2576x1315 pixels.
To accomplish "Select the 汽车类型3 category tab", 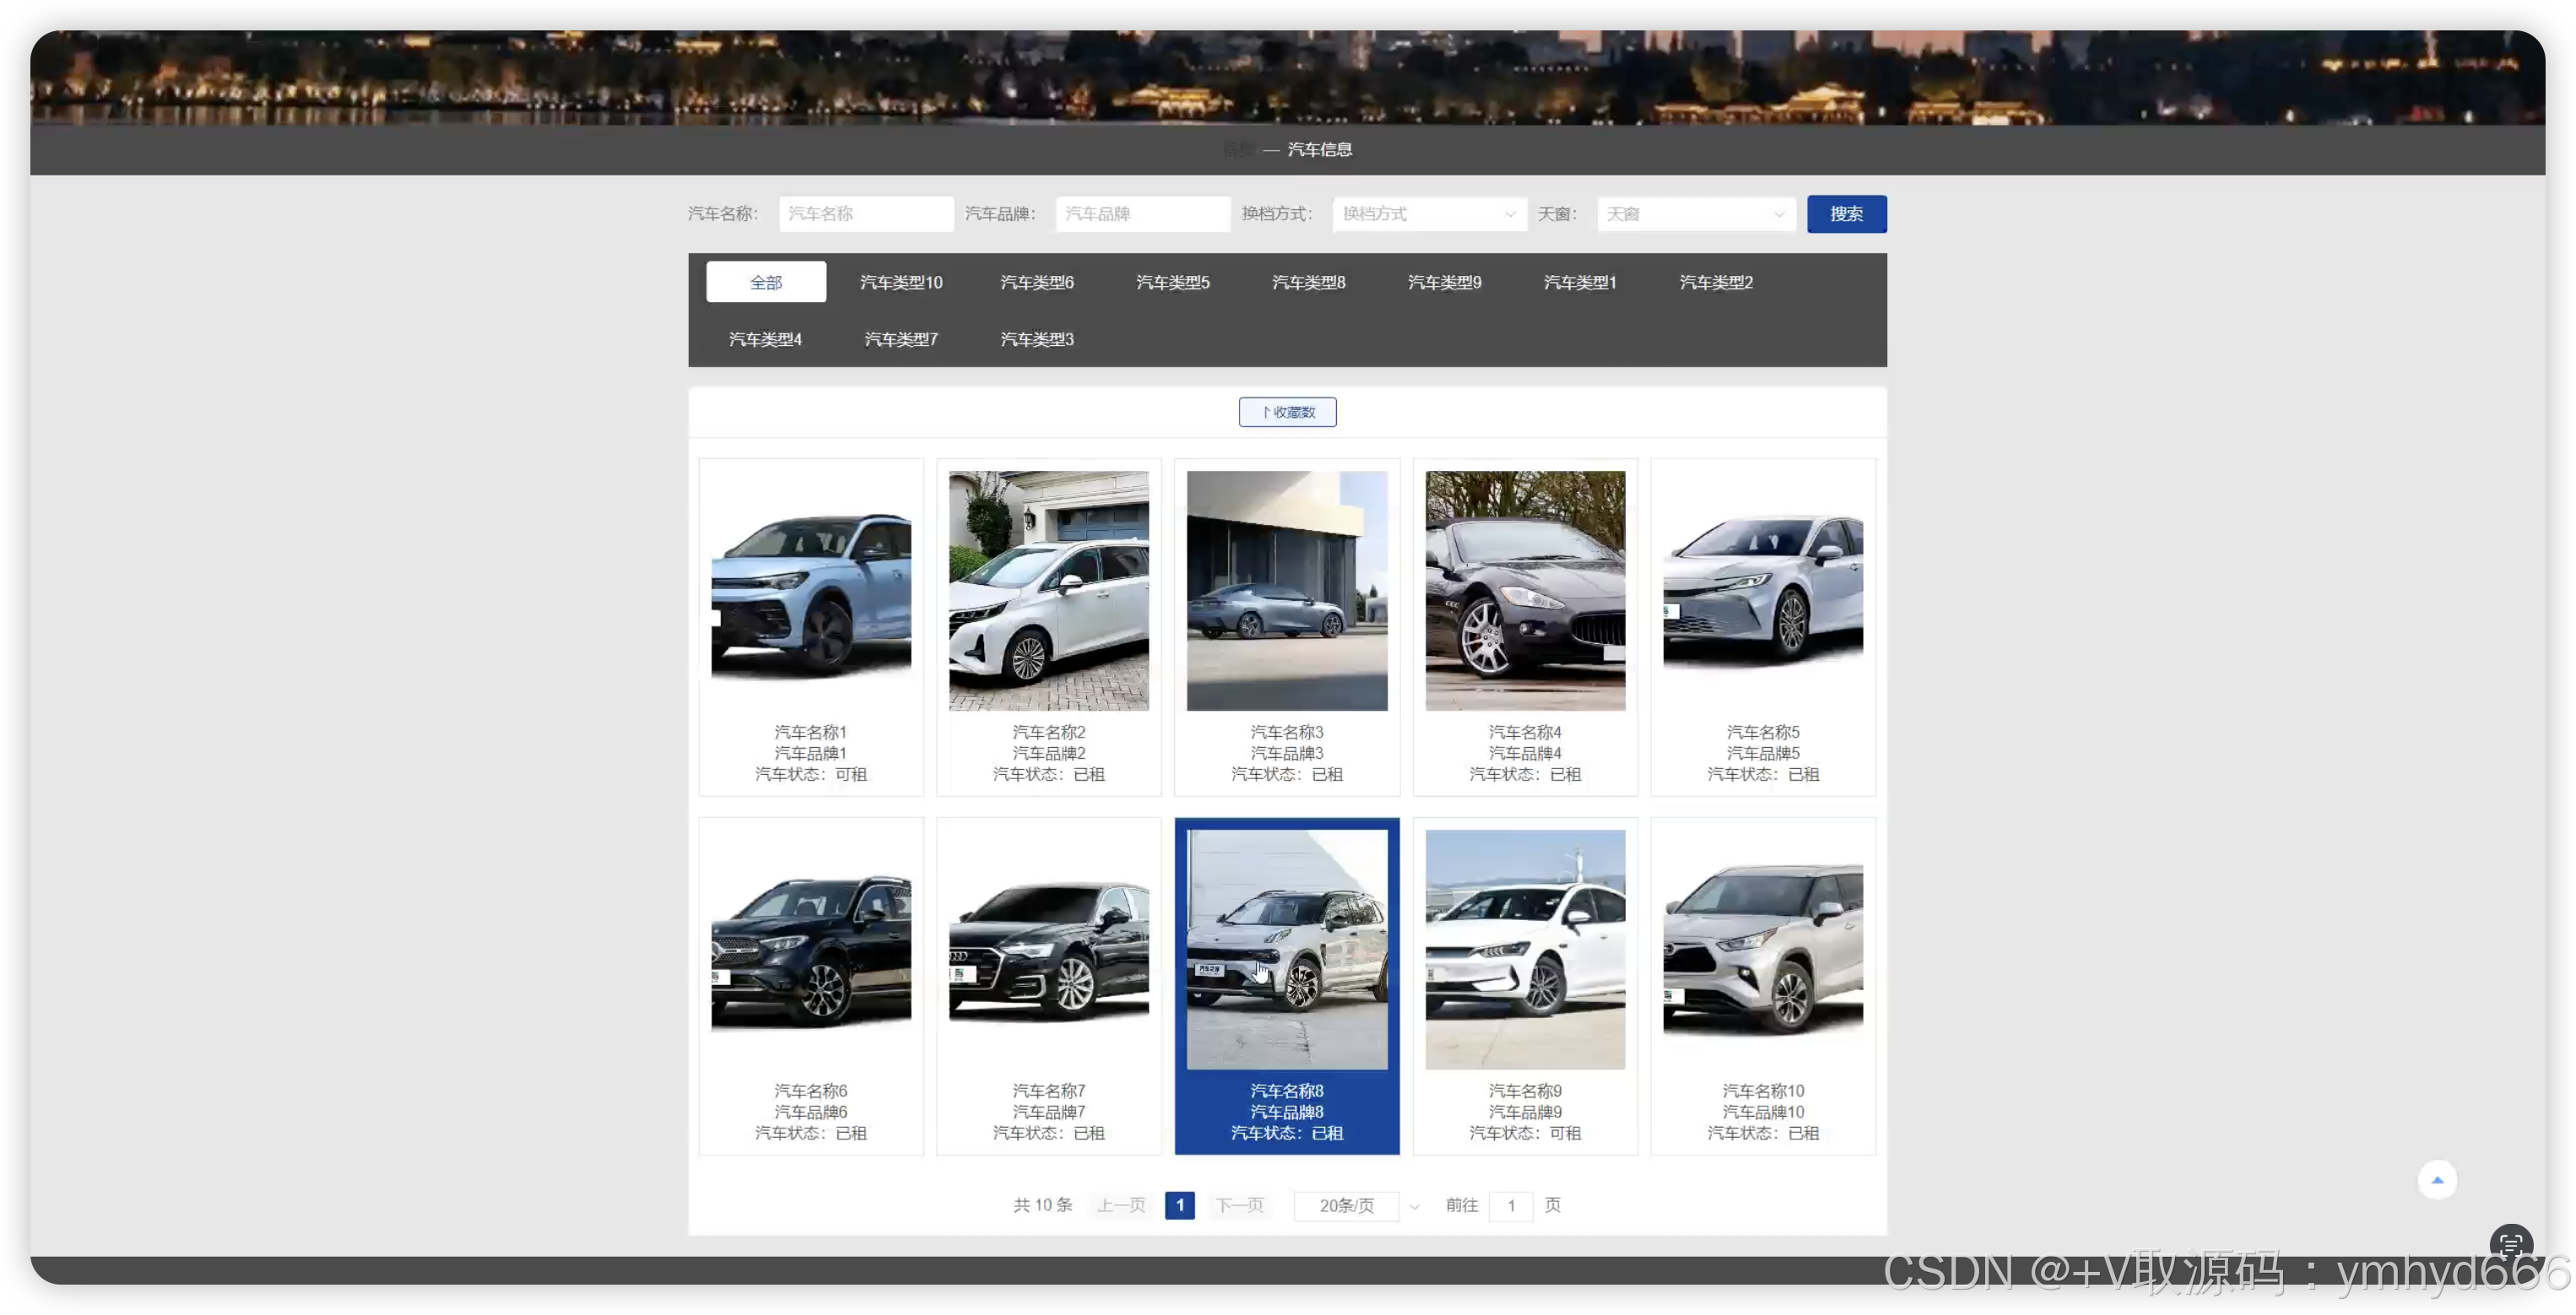I will (x=1037, y=339).
